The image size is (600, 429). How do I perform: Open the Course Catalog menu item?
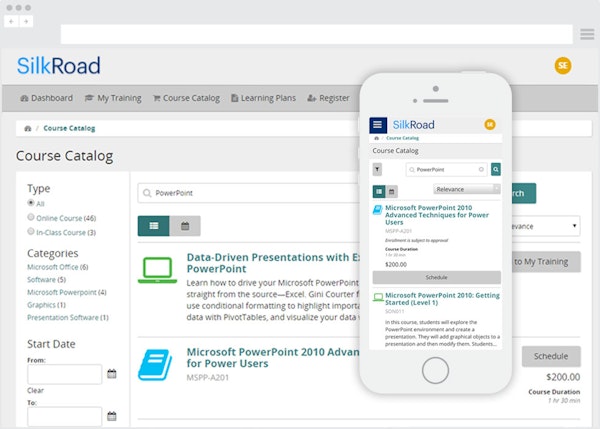(186, 98)
